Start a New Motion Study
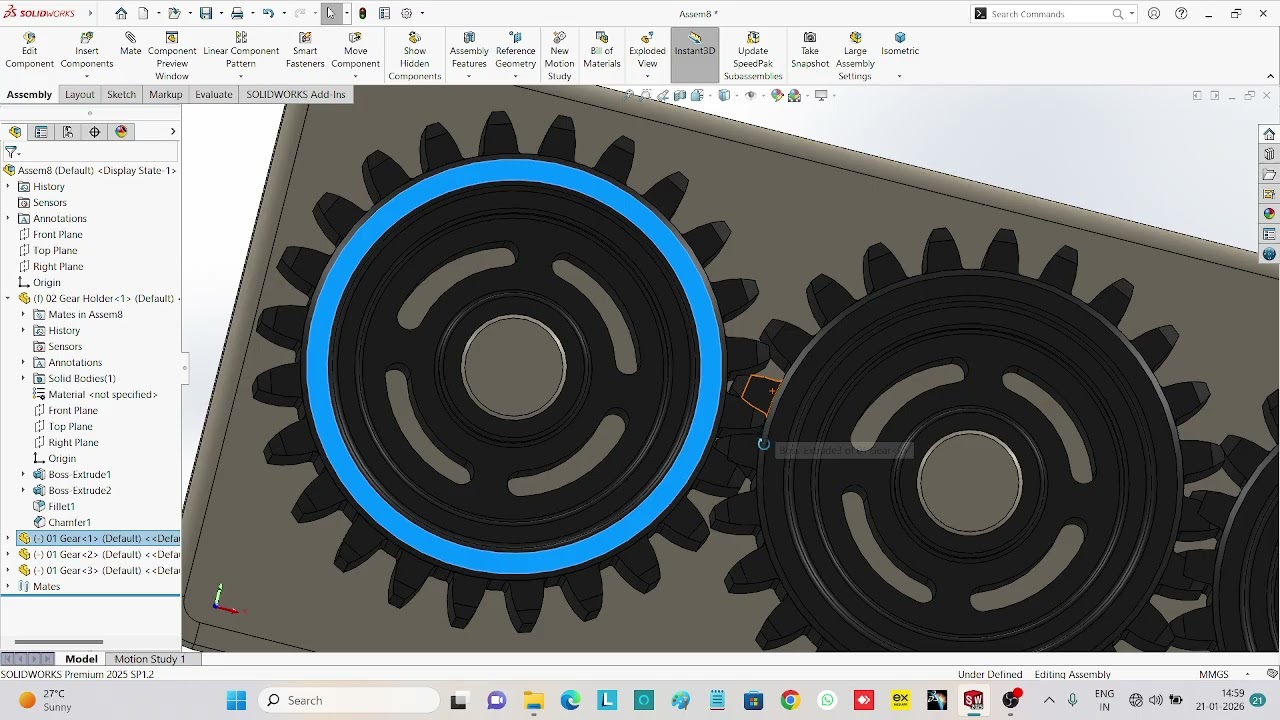This screenshot has height=720, width=1280. click(560, 56)
